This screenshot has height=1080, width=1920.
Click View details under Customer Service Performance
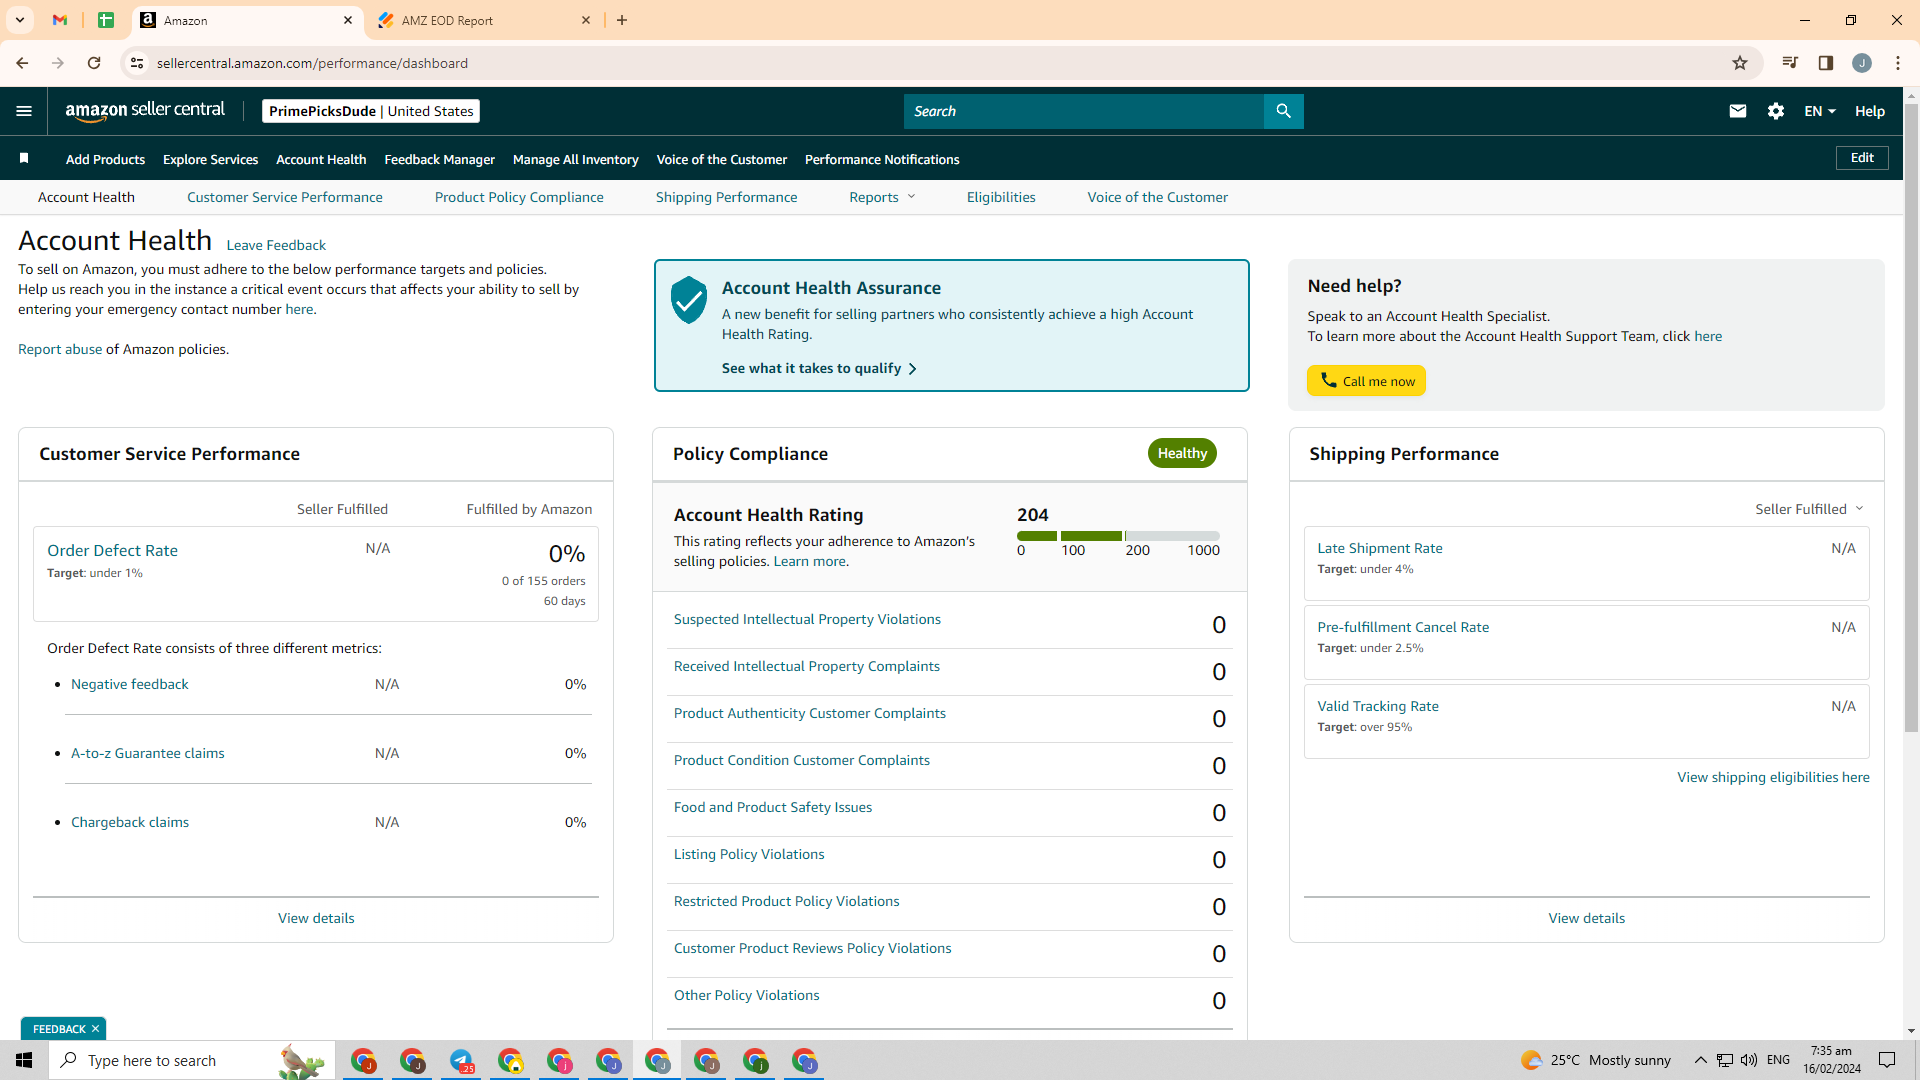tap(316, 918)
